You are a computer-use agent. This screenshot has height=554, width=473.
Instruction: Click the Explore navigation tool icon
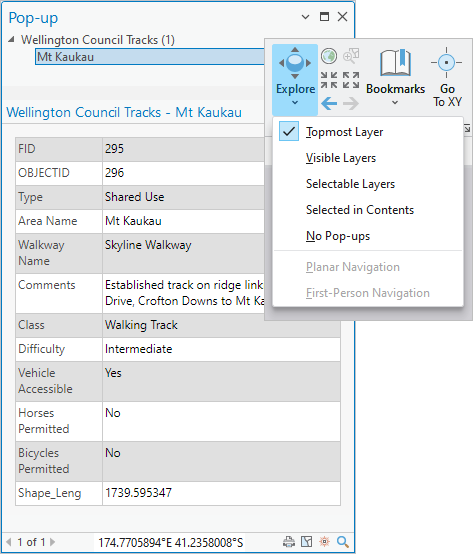coord(295,63)
